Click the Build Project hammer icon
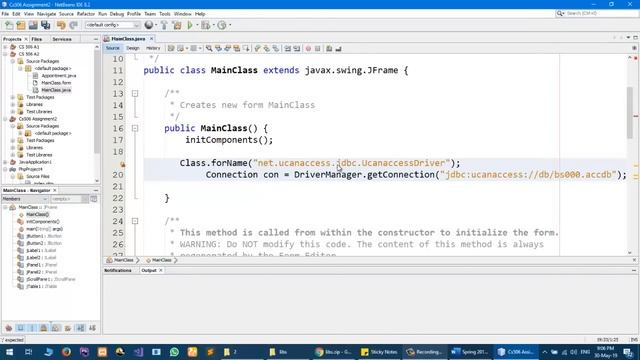This screenshot has height=360, width=640. [x=164, y=25]
